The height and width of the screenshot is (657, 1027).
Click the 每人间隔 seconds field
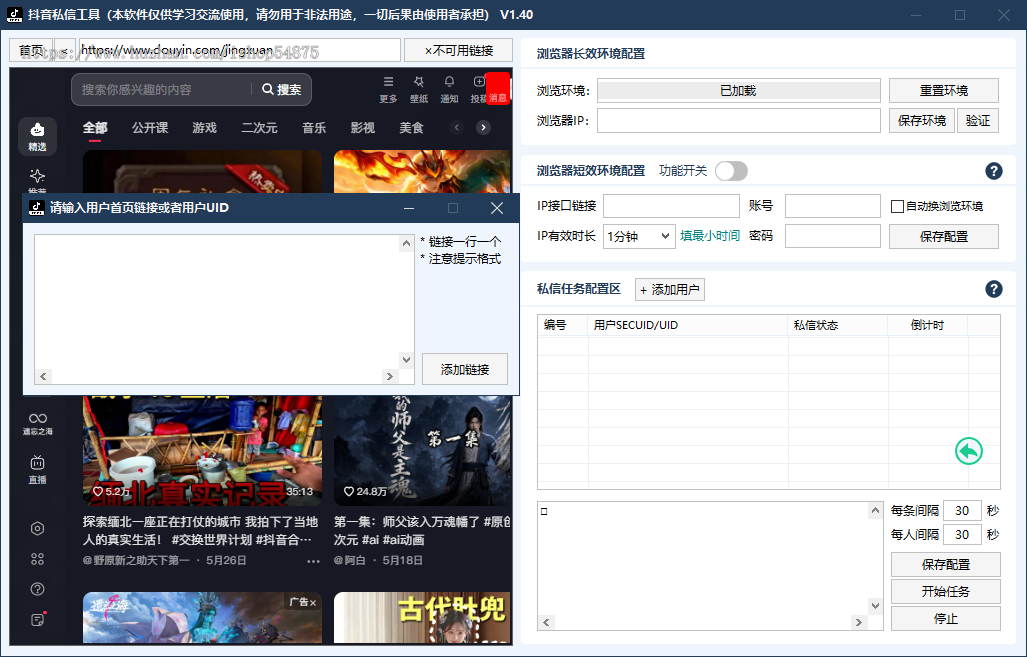tap(962, 535)
